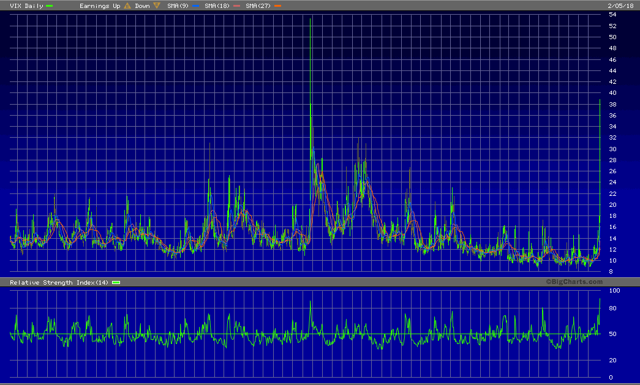
Task: Click the 2/05/18 date label
Action: 621,6
